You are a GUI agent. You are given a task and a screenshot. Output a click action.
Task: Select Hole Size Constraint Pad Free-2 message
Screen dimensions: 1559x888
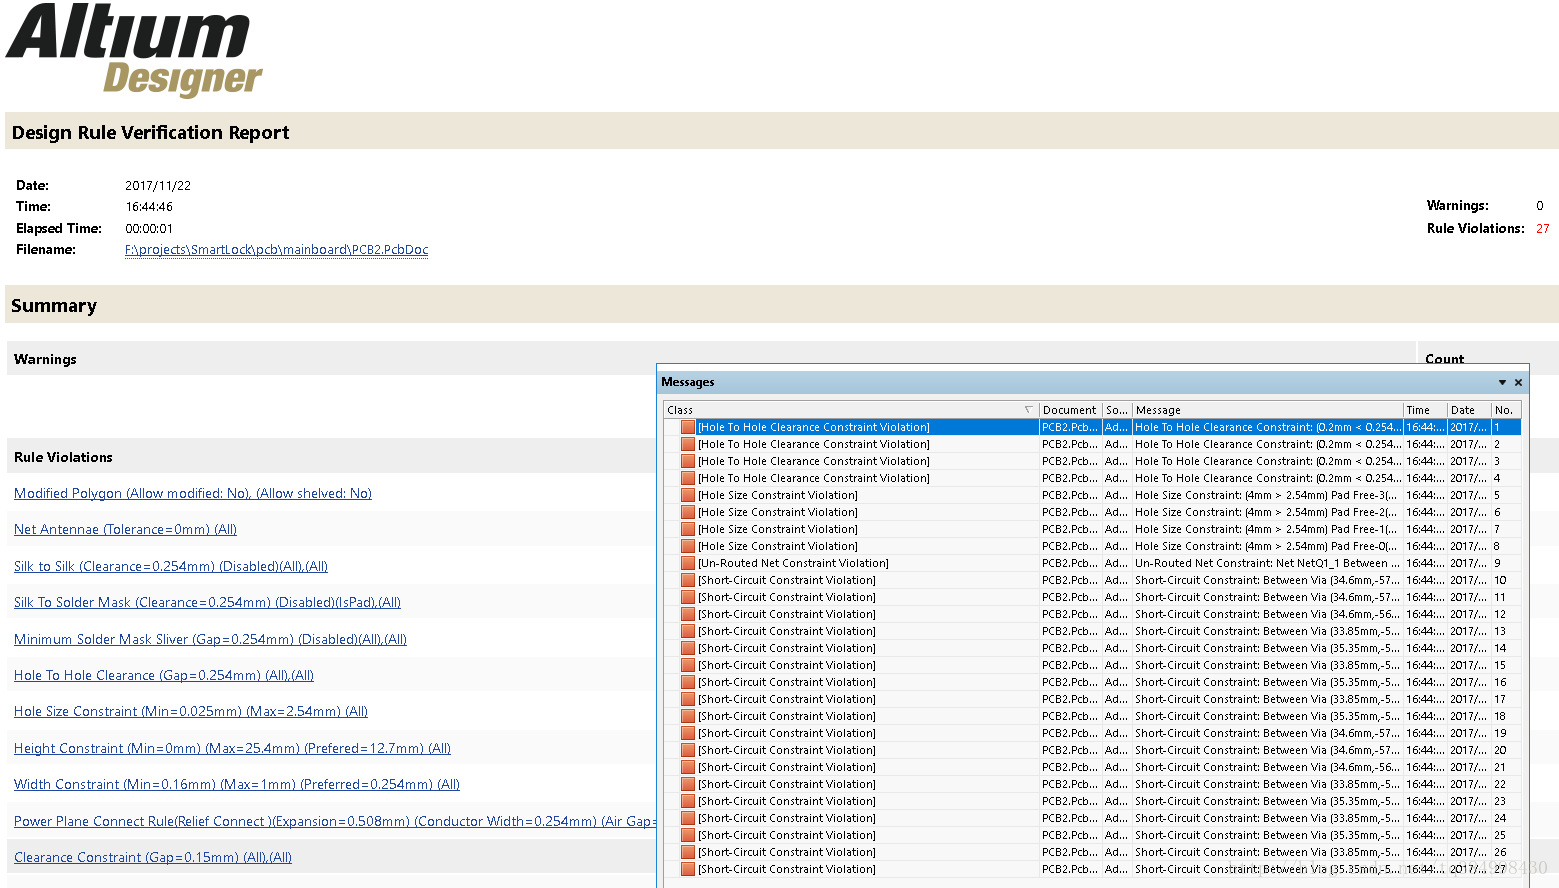tap(1266, 512)
